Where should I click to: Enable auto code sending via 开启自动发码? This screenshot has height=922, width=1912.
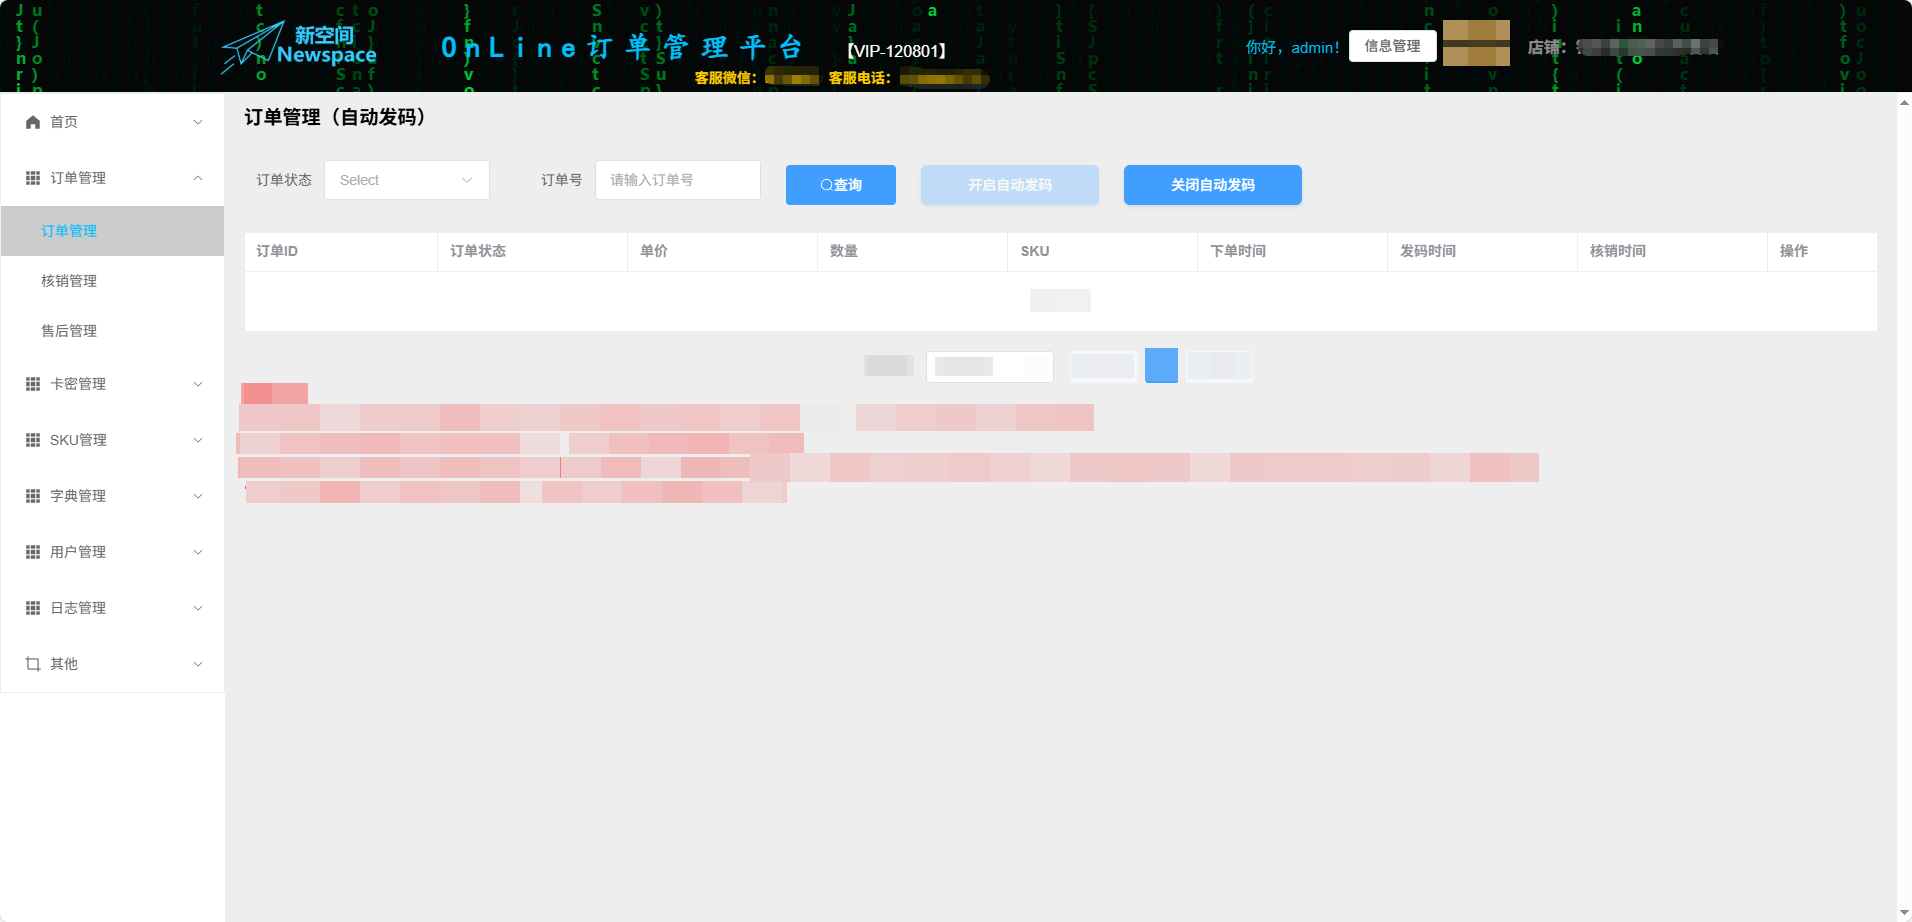[1009, 185]
